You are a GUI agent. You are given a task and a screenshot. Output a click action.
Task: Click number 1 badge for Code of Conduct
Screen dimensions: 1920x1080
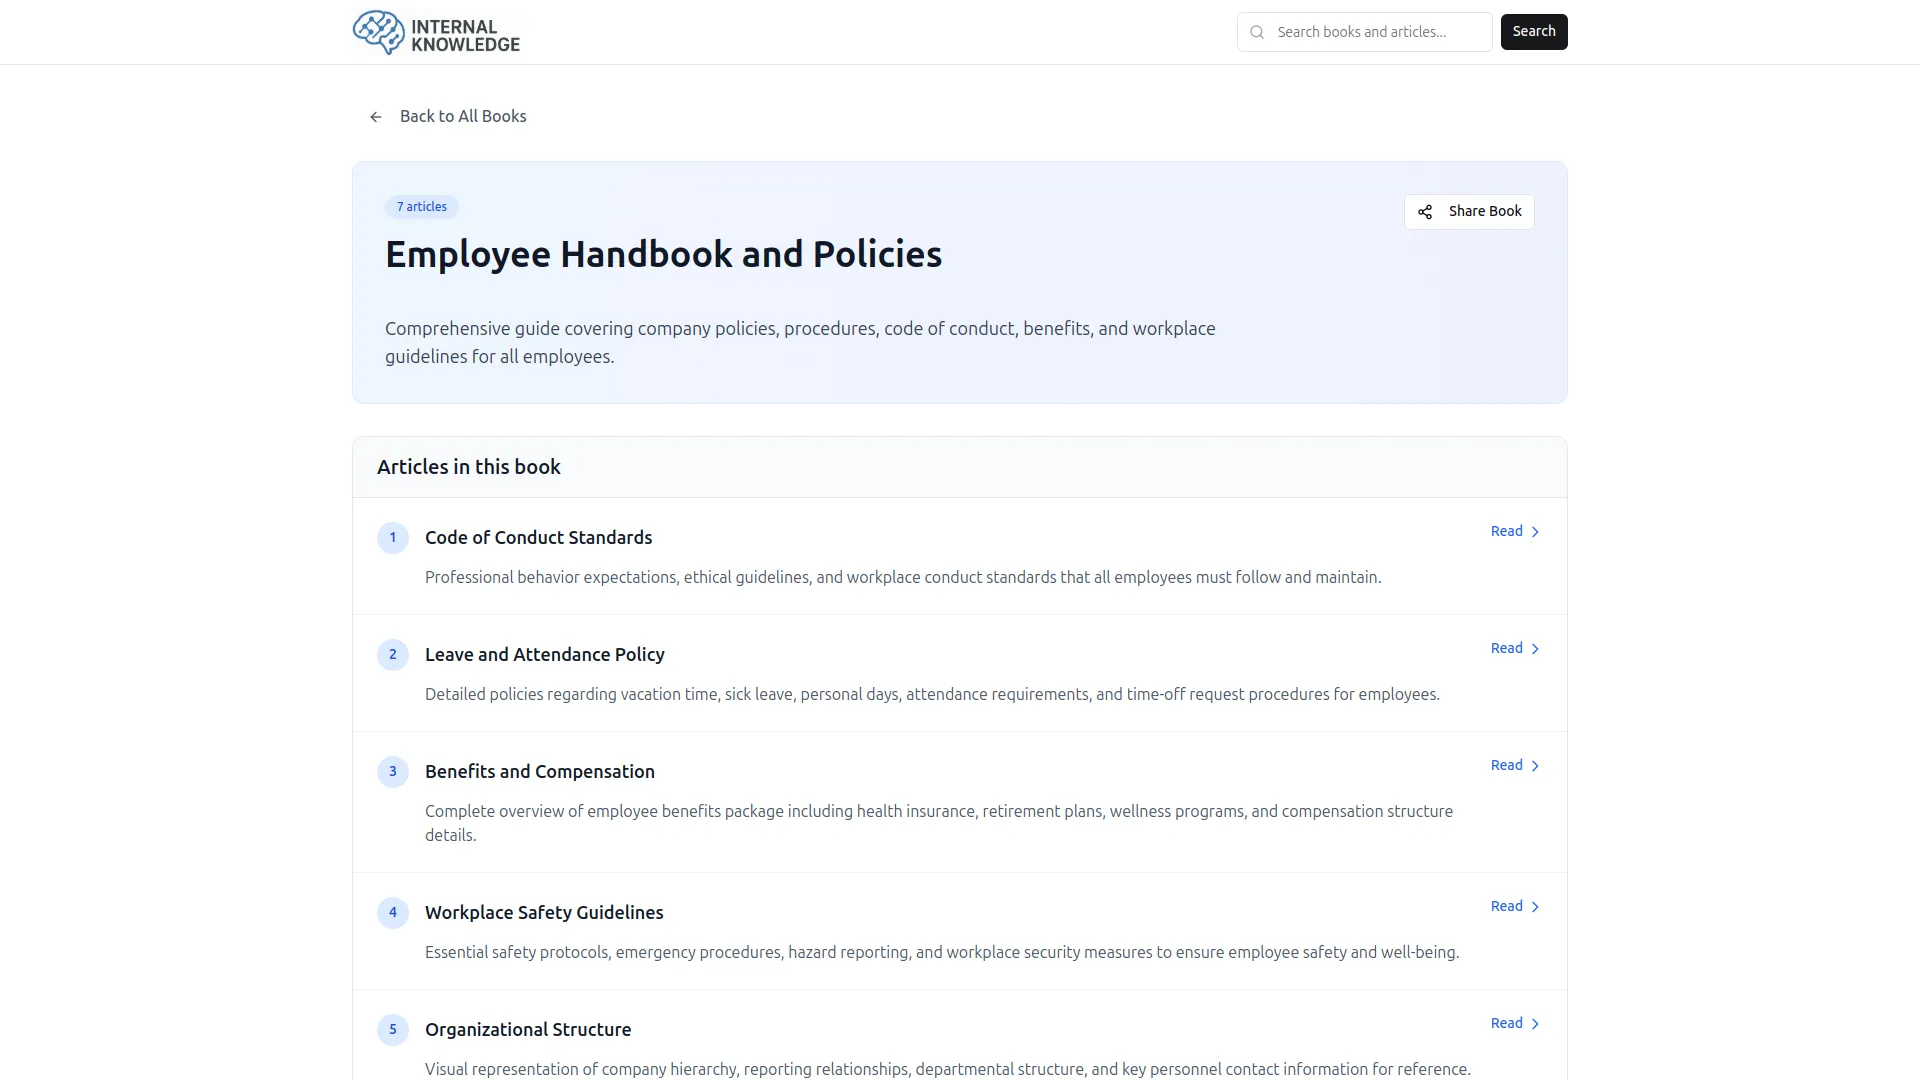(392, 538)
